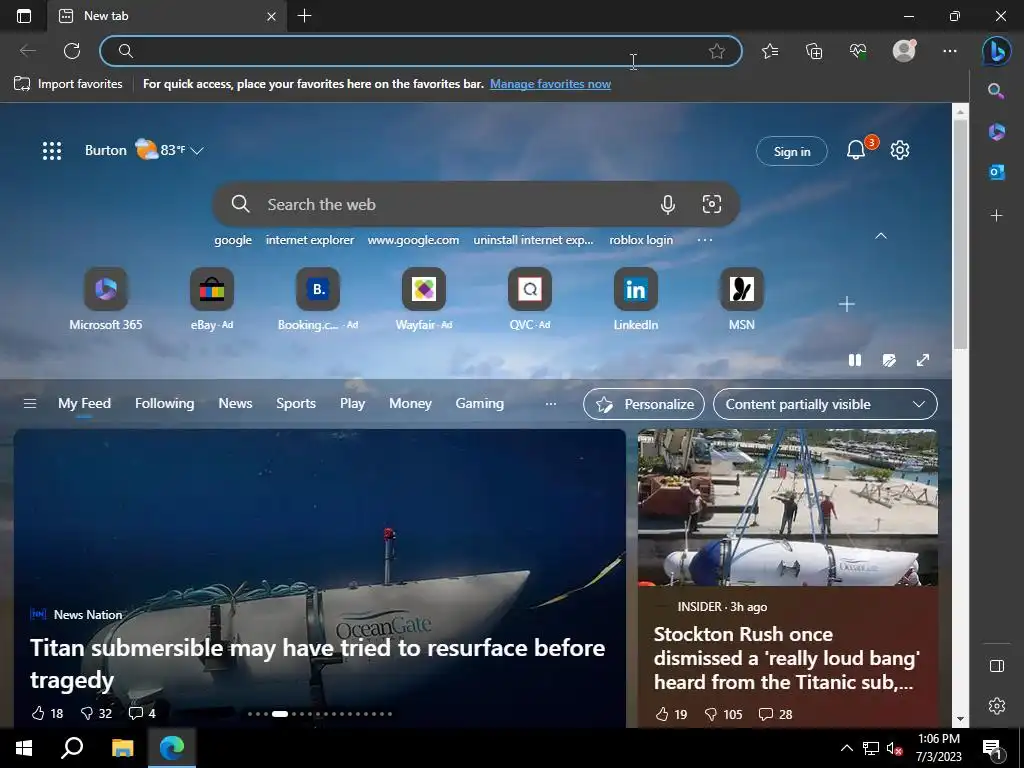Open Browser essentials heart icon
Screen dimensions: 1024x768
pos(858,51)
